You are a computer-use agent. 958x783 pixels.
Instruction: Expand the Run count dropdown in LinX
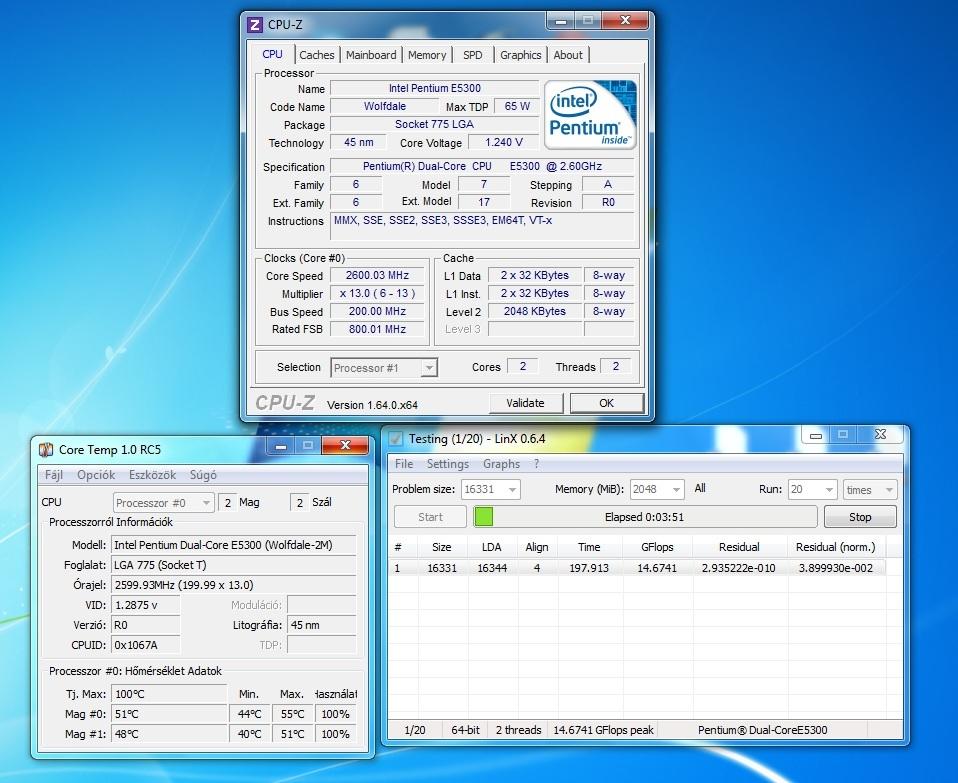pyautogui.click(x=829, y=489)
